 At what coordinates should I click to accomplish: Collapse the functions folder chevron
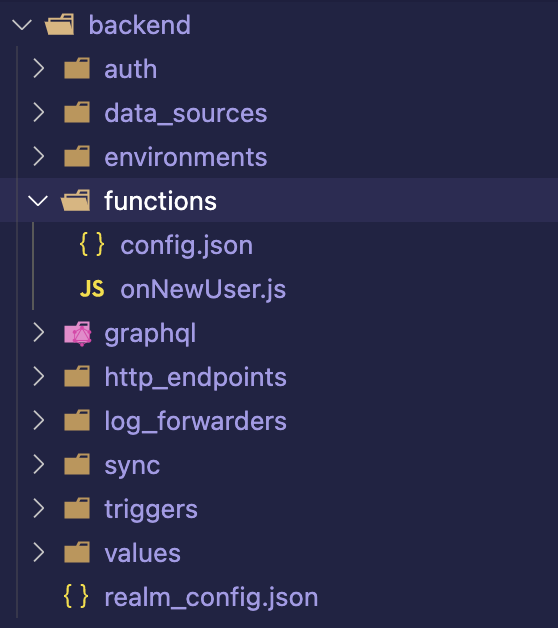tap(38, 201)
